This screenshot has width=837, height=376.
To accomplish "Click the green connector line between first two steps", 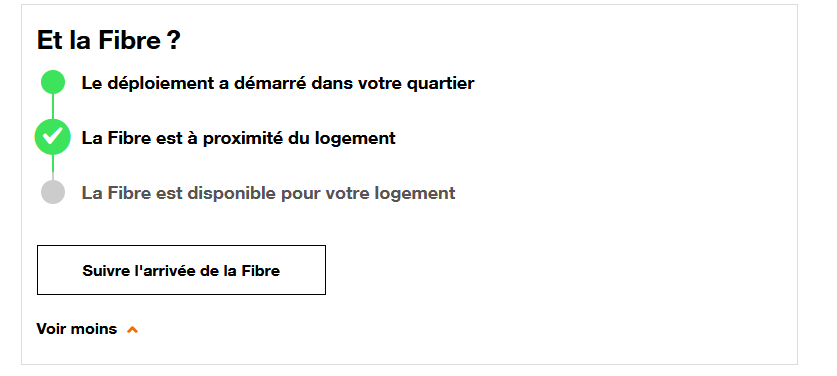I will pos(53,107).
